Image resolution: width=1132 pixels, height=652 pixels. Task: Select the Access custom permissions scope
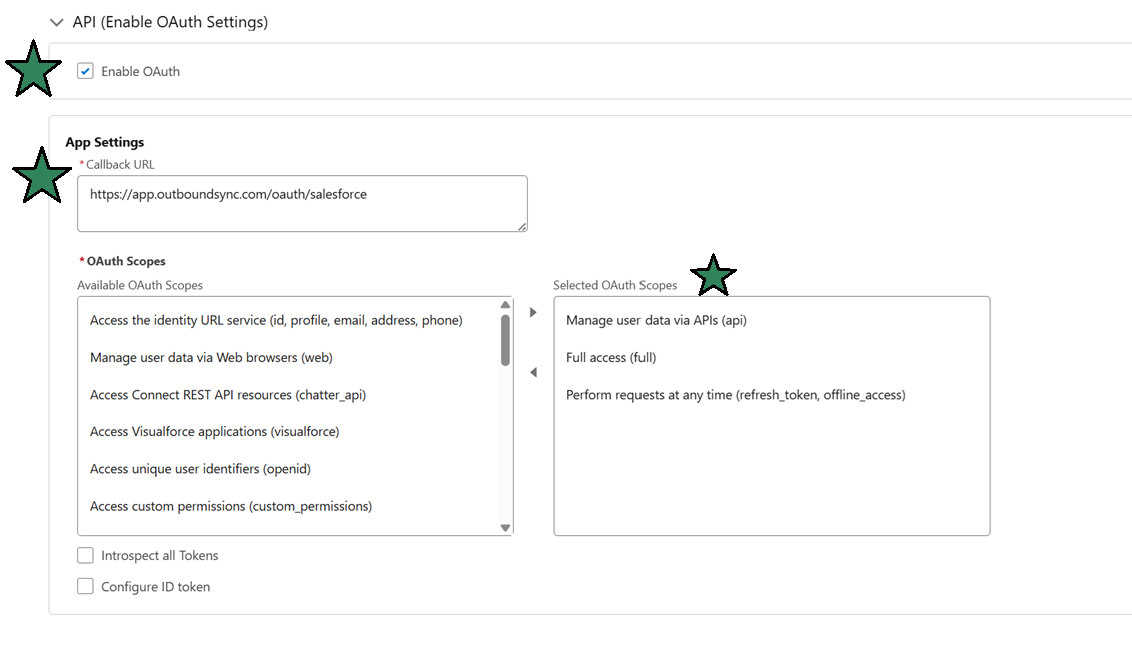pos(230,506)
